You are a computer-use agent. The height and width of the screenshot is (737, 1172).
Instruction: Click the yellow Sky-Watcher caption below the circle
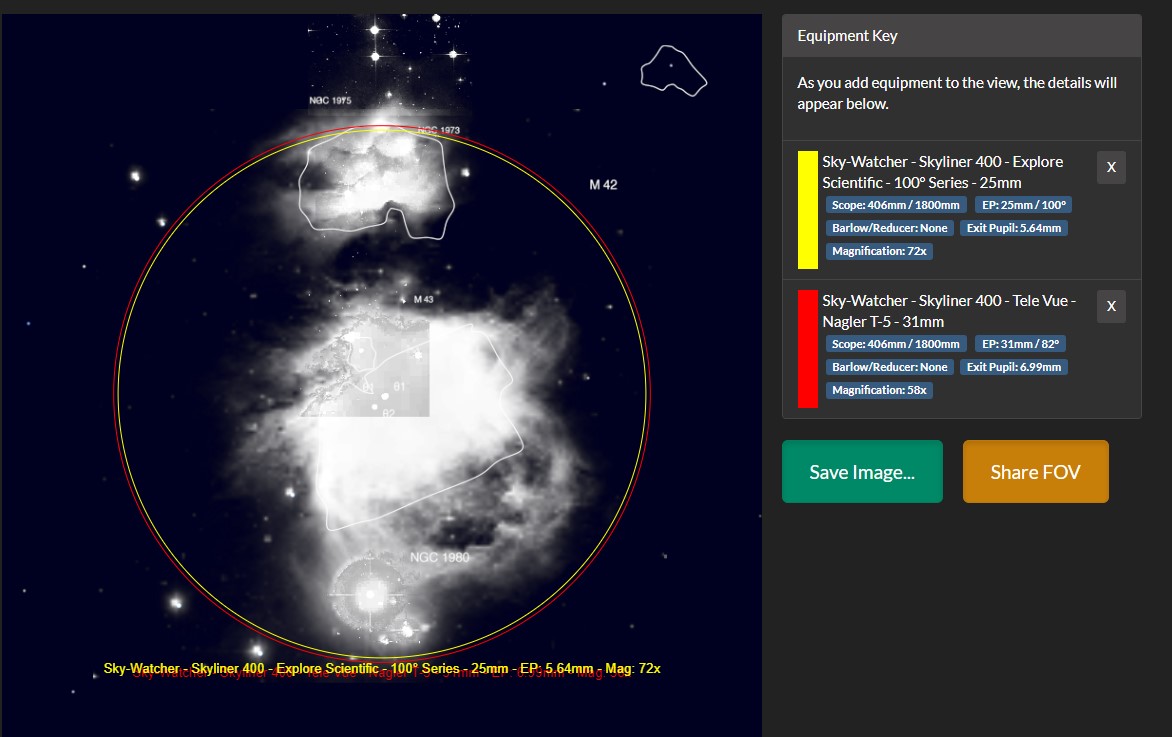pos(382,668)
